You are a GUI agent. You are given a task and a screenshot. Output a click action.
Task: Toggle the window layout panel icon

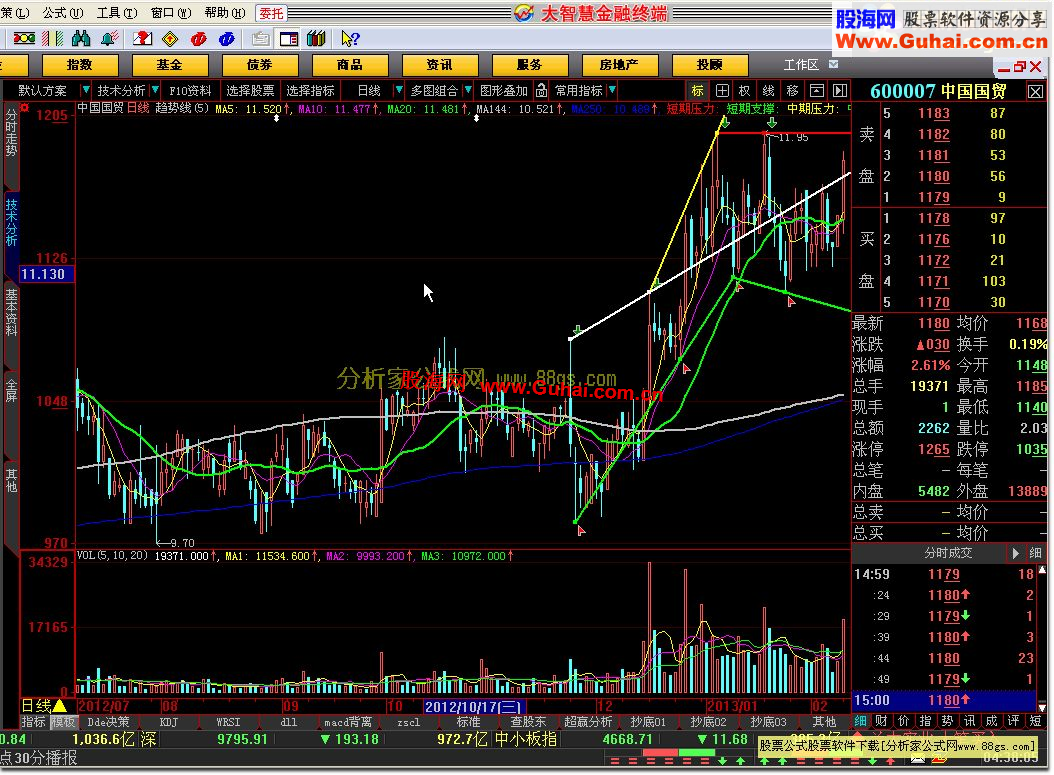288,39
